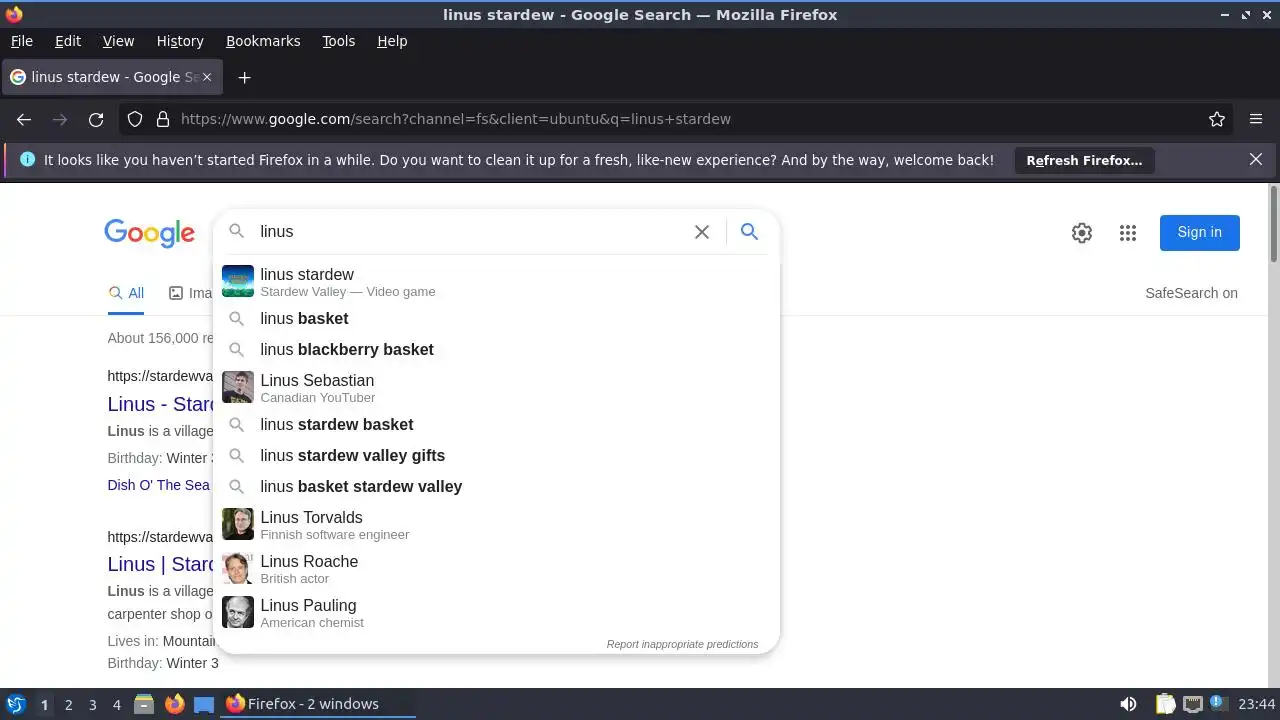Click the Firefox back arrow button
Screen dimensions: 1280x720
click(24, 119)
